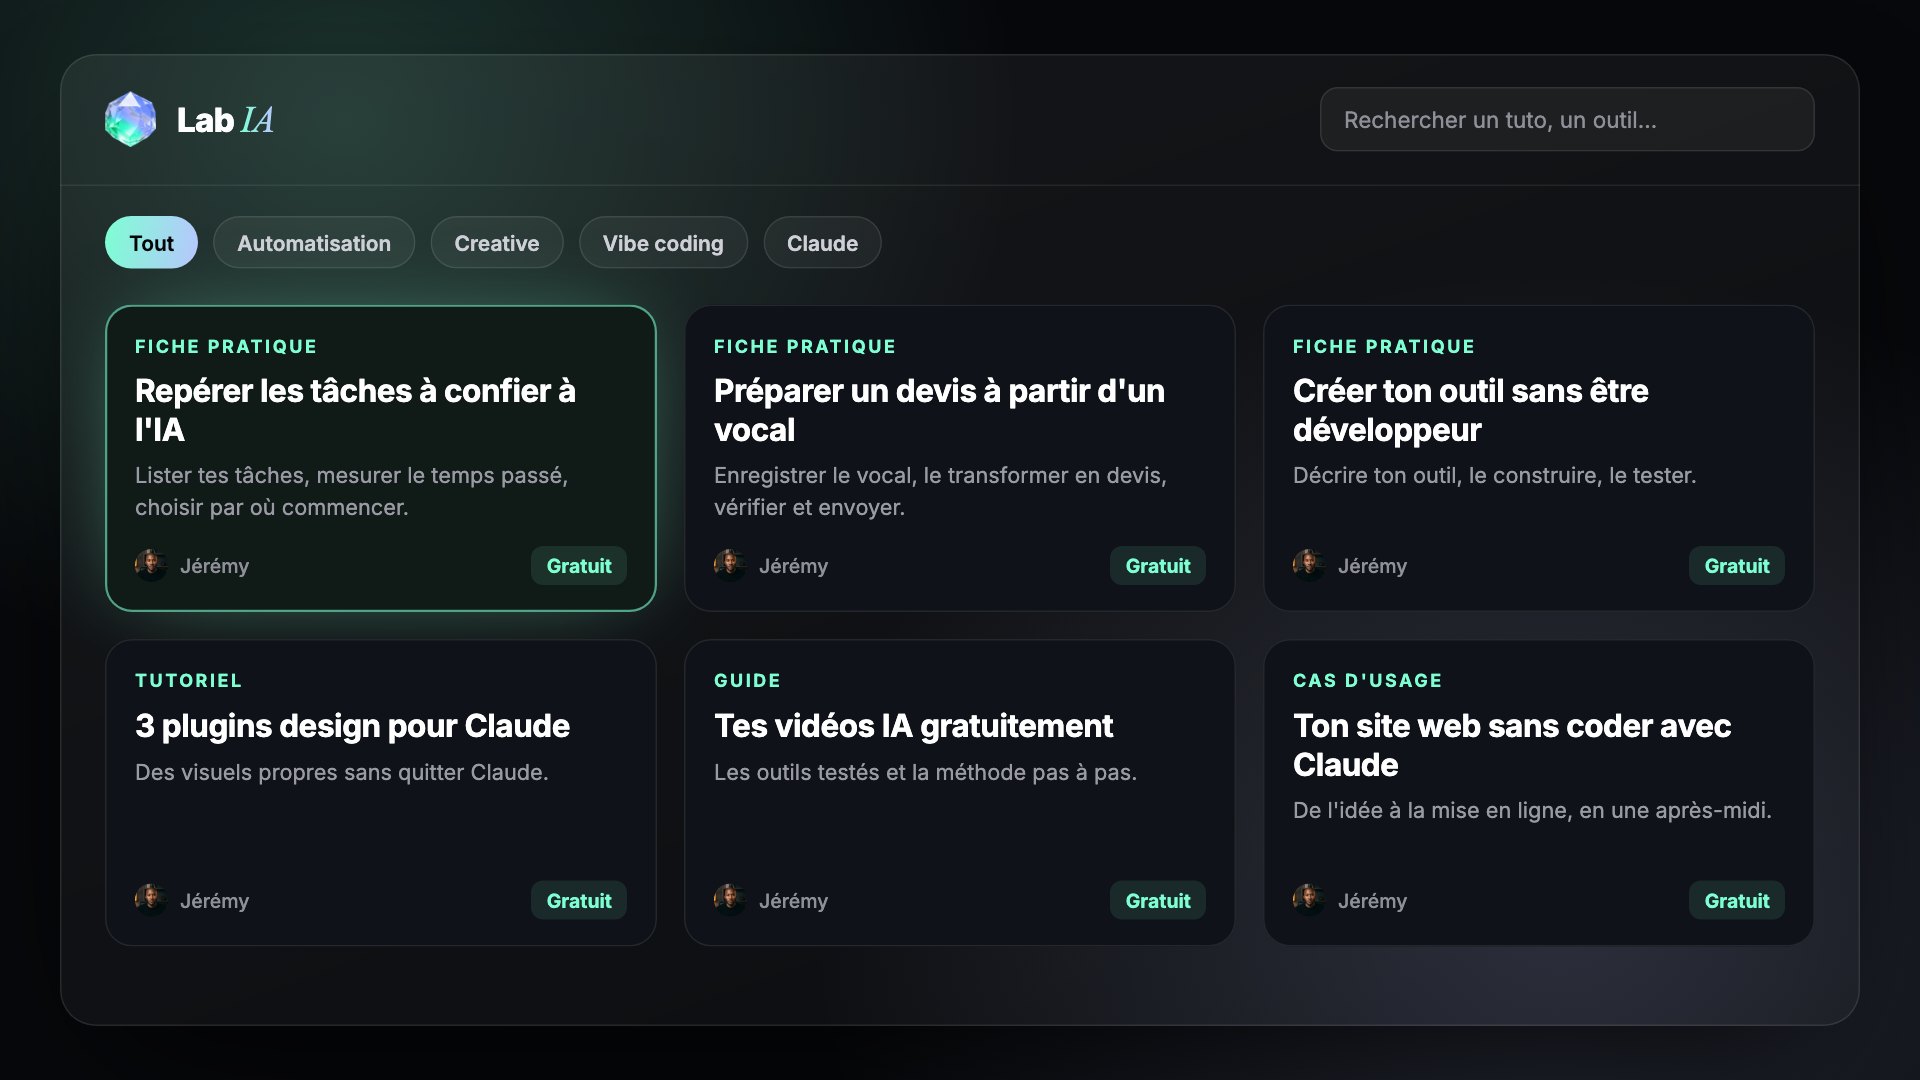This screenshot has height=1080, width=1920.
Task: Click Gratuit badge on Créer ton outil card
Action: click(1737, 566)
